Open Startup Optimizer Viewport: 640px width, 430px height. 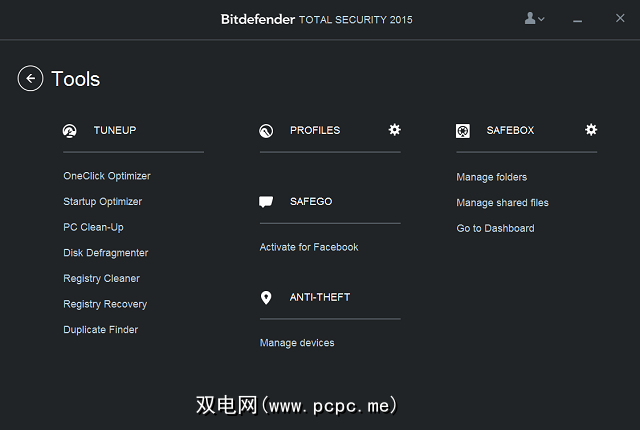tap(103, 202)
